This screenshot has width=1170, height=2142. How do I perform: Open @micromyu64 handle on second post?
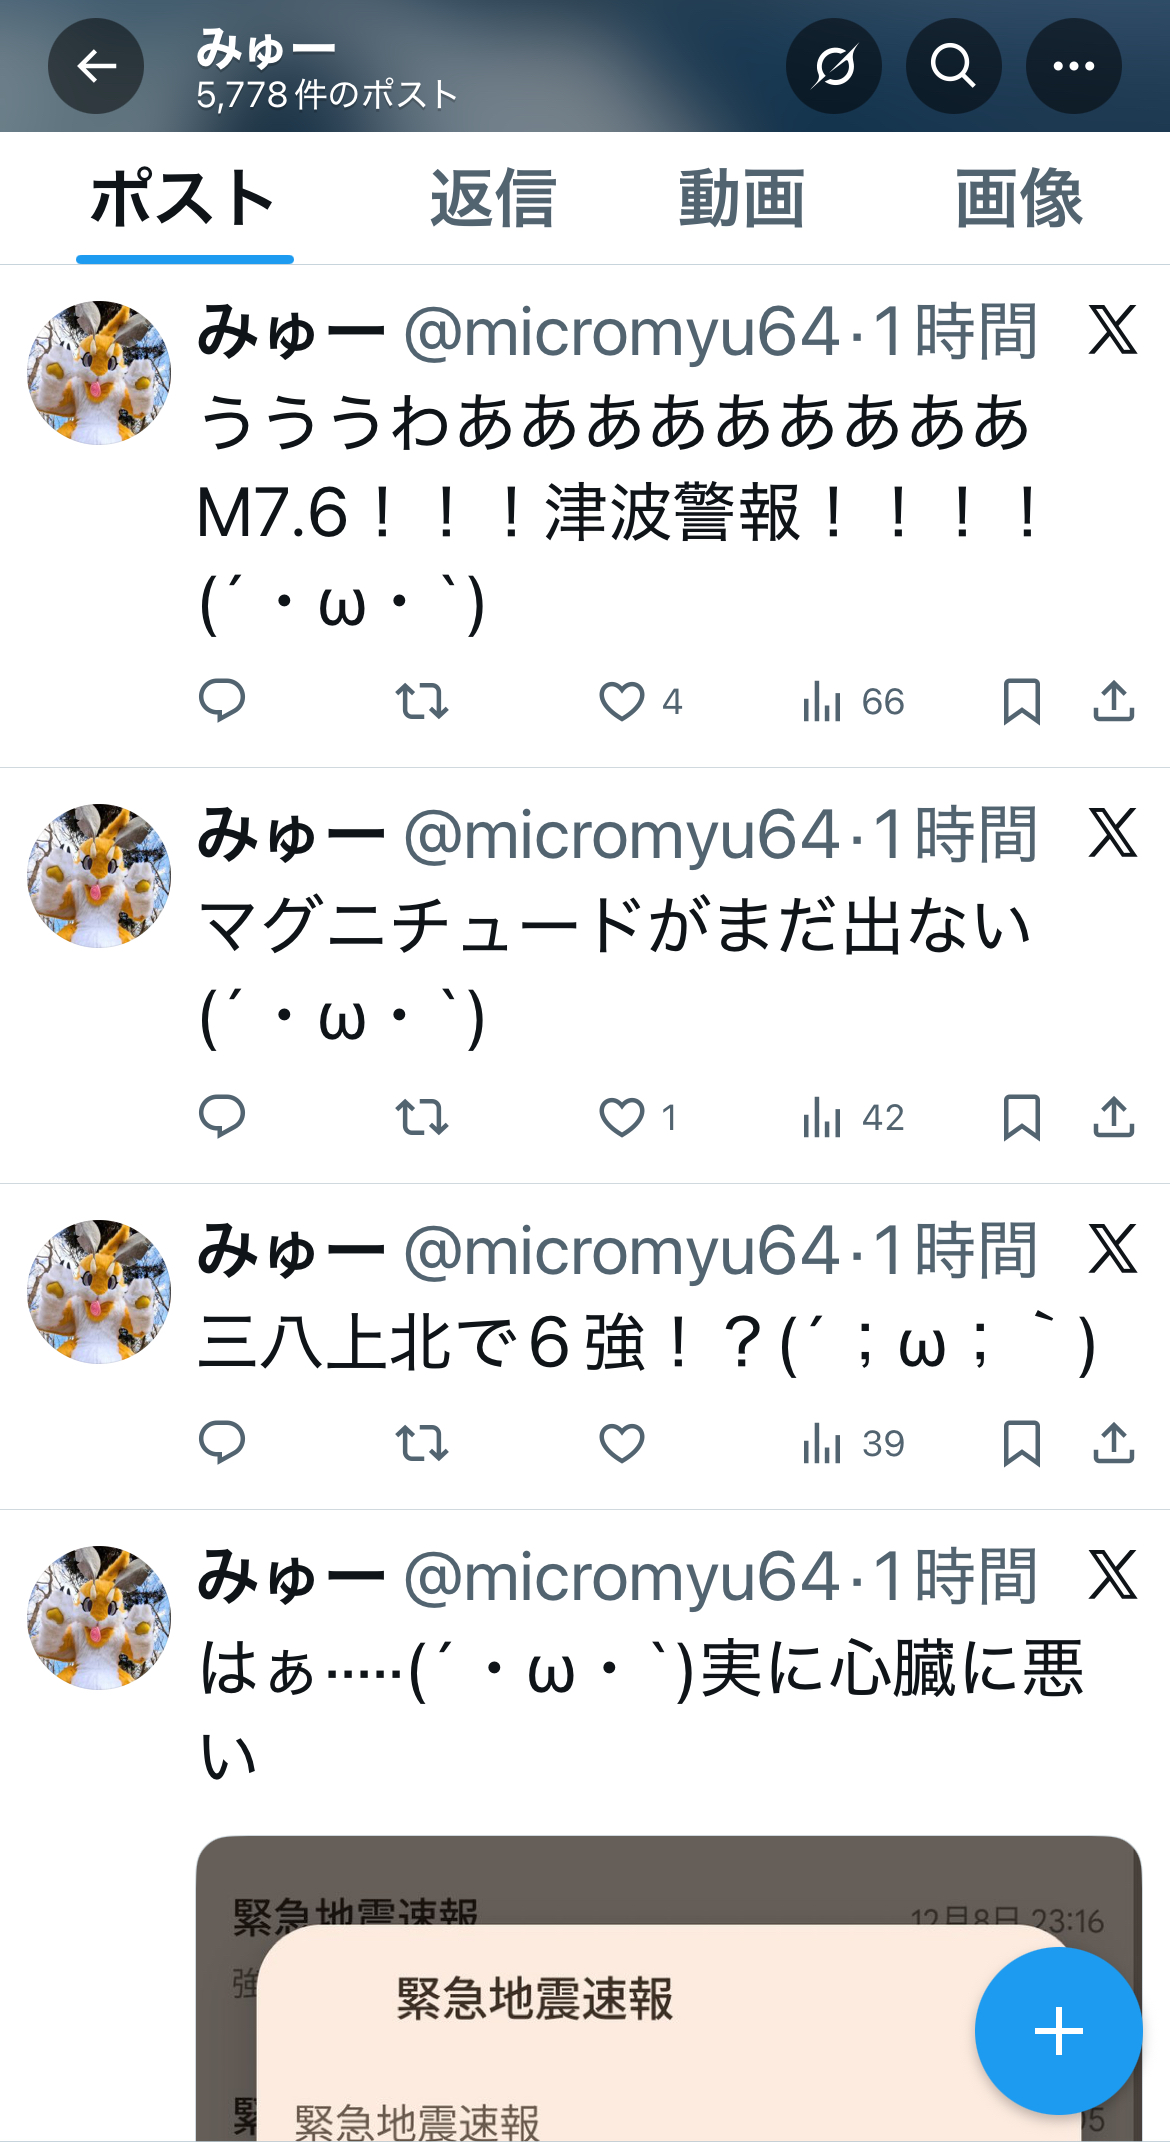621,835
